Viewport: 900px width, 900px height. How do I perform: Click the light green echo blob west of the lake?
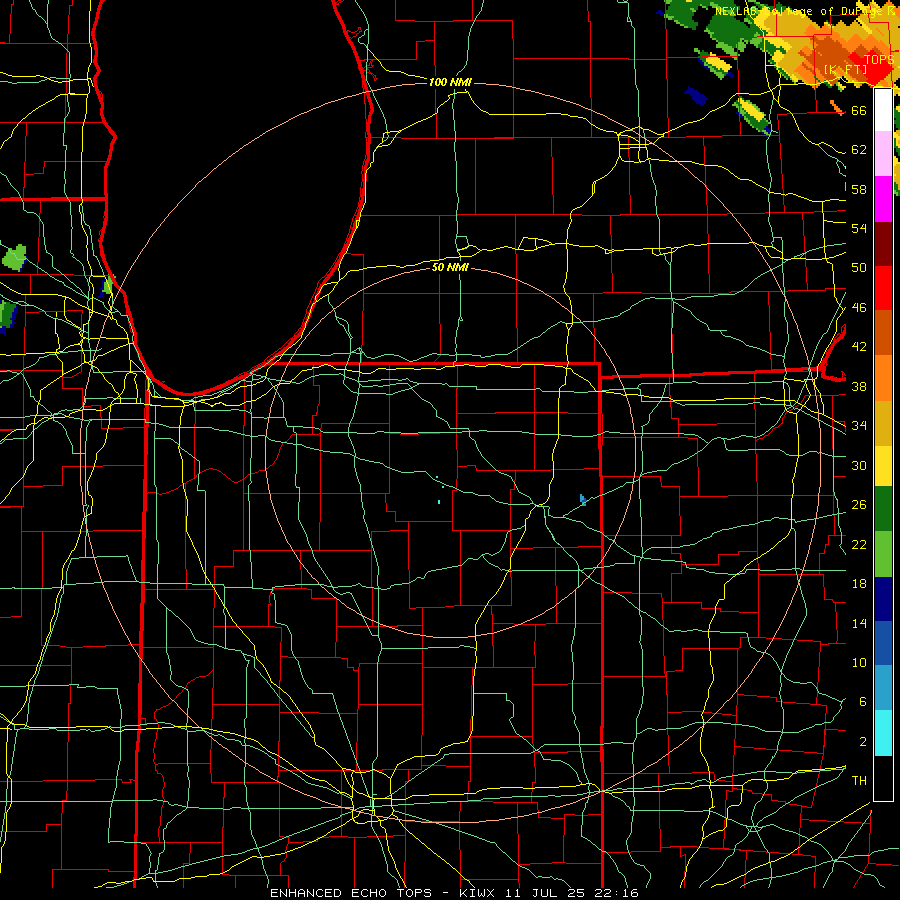14,258
